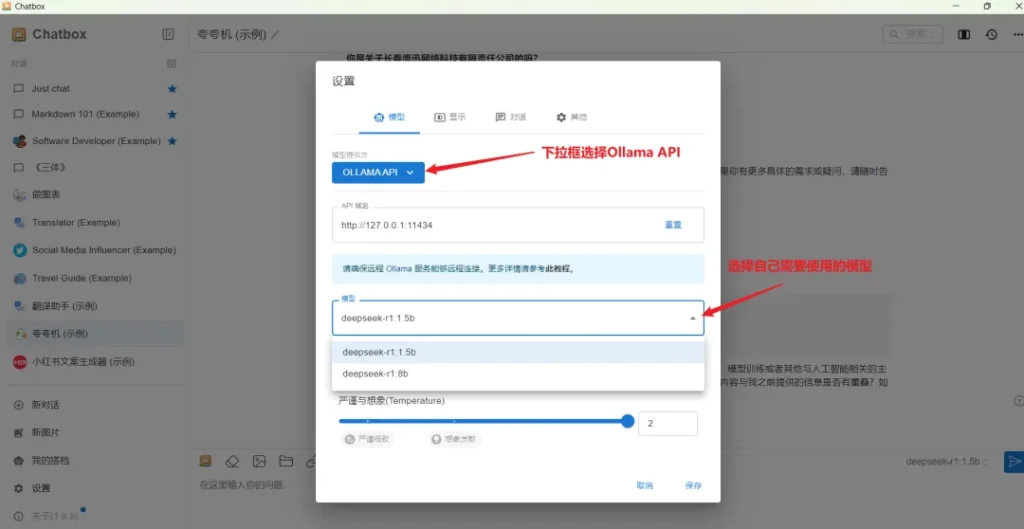Click the Temperature slider handle
This screenshot has height=529, width=1024.
(x=628, y=422)
